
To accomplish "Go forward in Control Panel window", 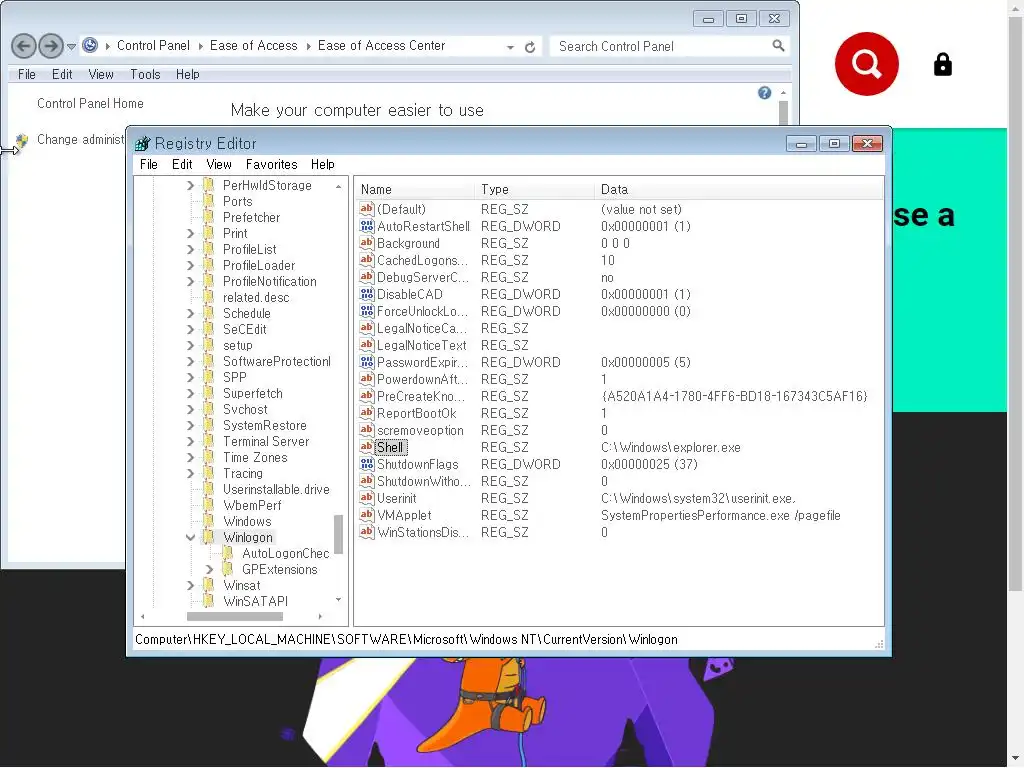I will (x=51, y=46).
